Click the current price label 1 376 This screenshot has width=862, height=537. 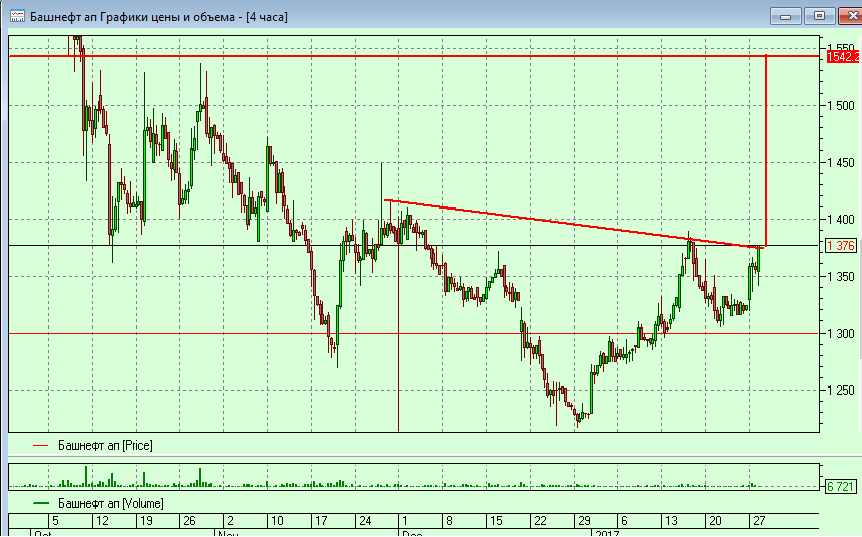[x=841, y=246]
